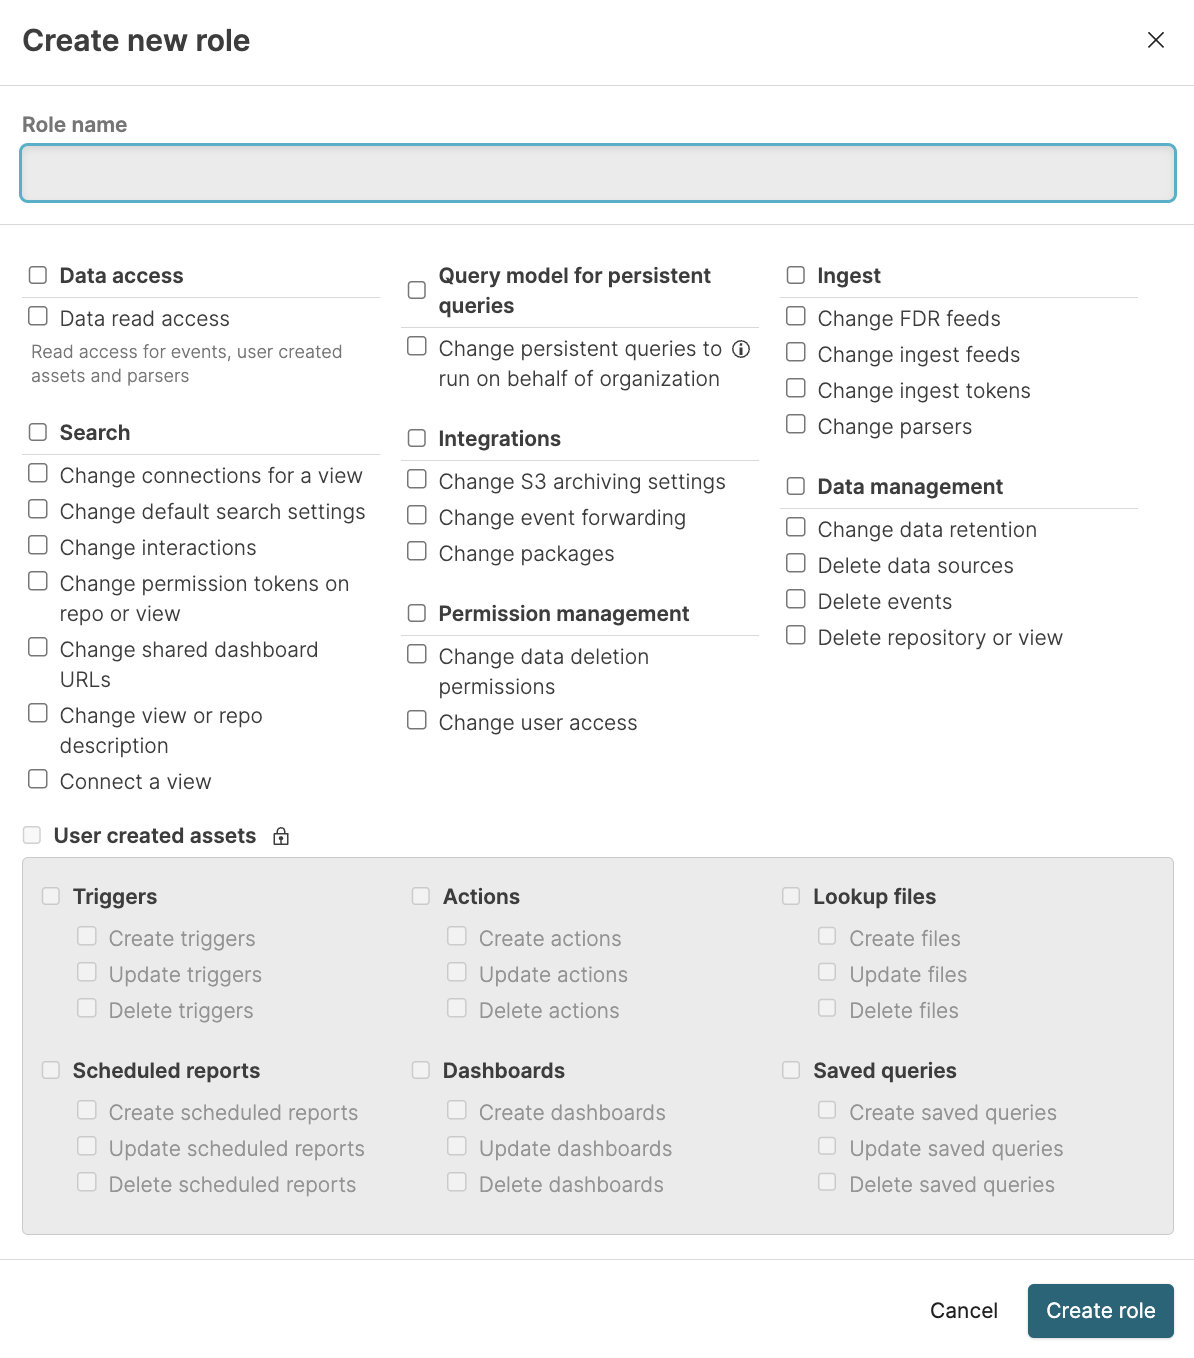Check Update scheduled reports option

point(87,1145)
